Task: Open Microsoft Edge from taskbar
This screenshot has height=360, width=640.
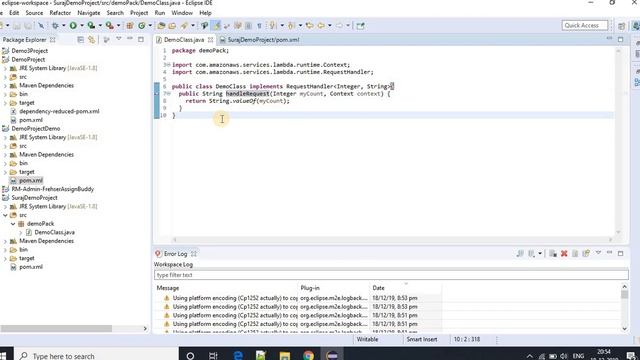Action: [238, 356]
